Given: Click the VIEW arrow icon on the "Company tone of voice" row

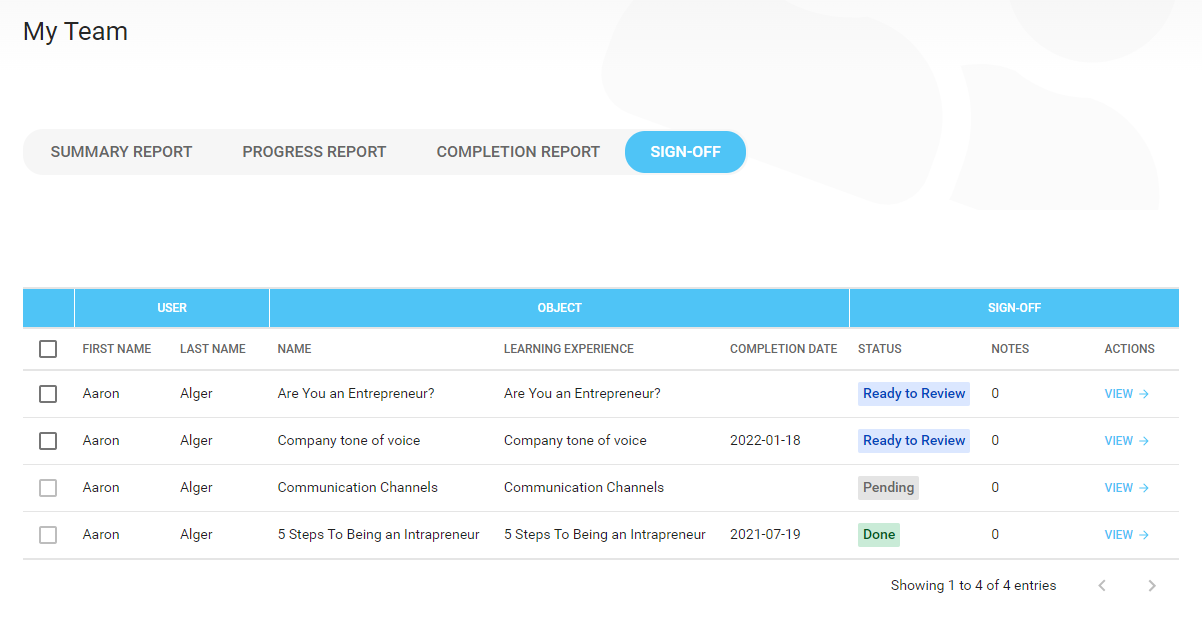Looking at the screenshot, I should click(1146, 440).
